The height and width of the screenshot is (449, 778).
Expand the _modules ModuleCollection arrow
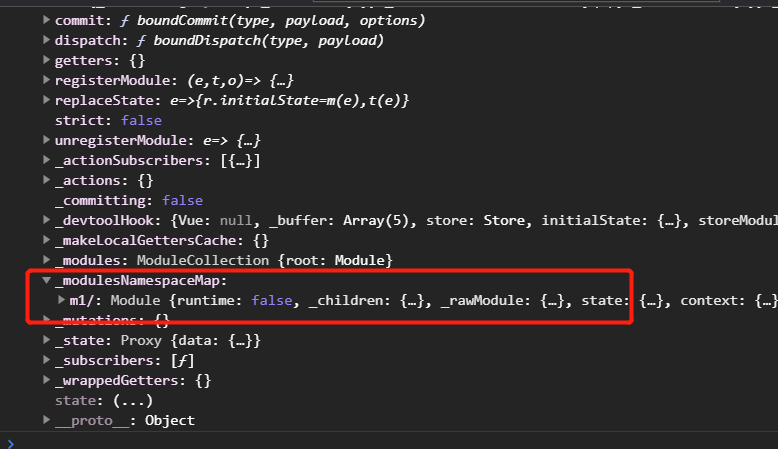point(47,259)
